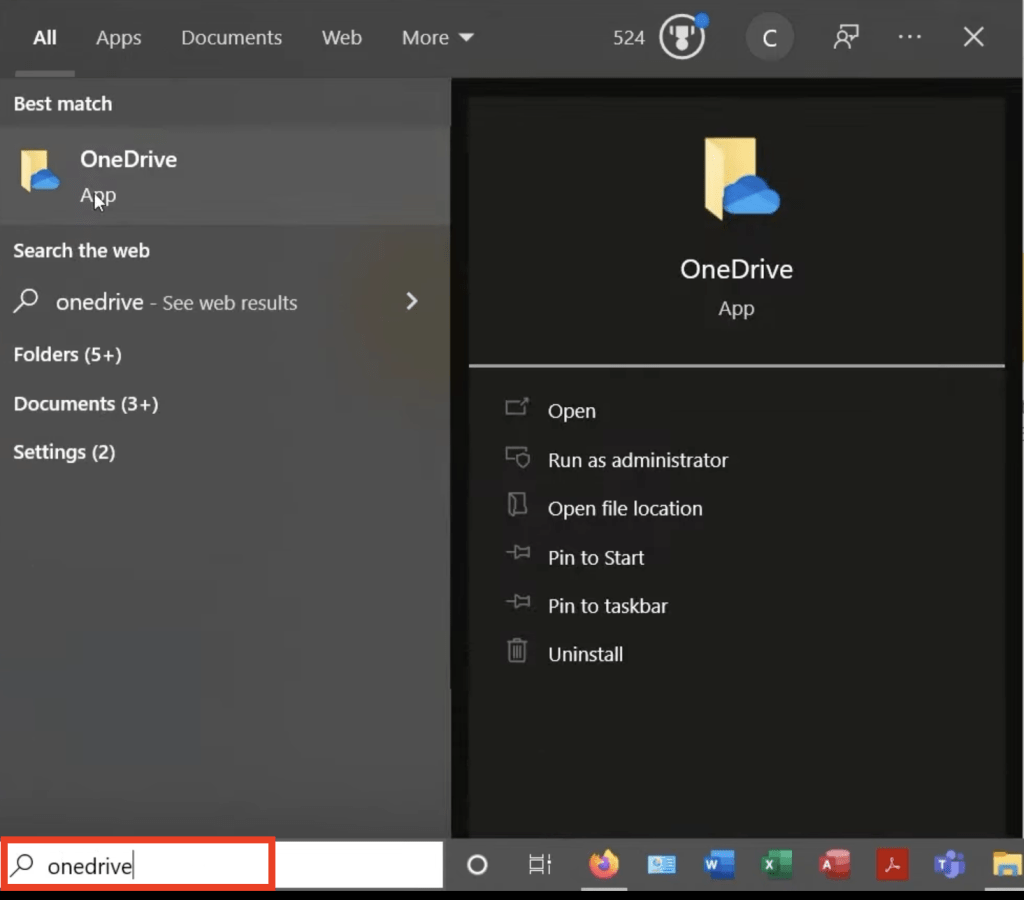Open the feedback person icon
Image resolution: width=1024 pixels, height=900 pixels.
[846, 37]
